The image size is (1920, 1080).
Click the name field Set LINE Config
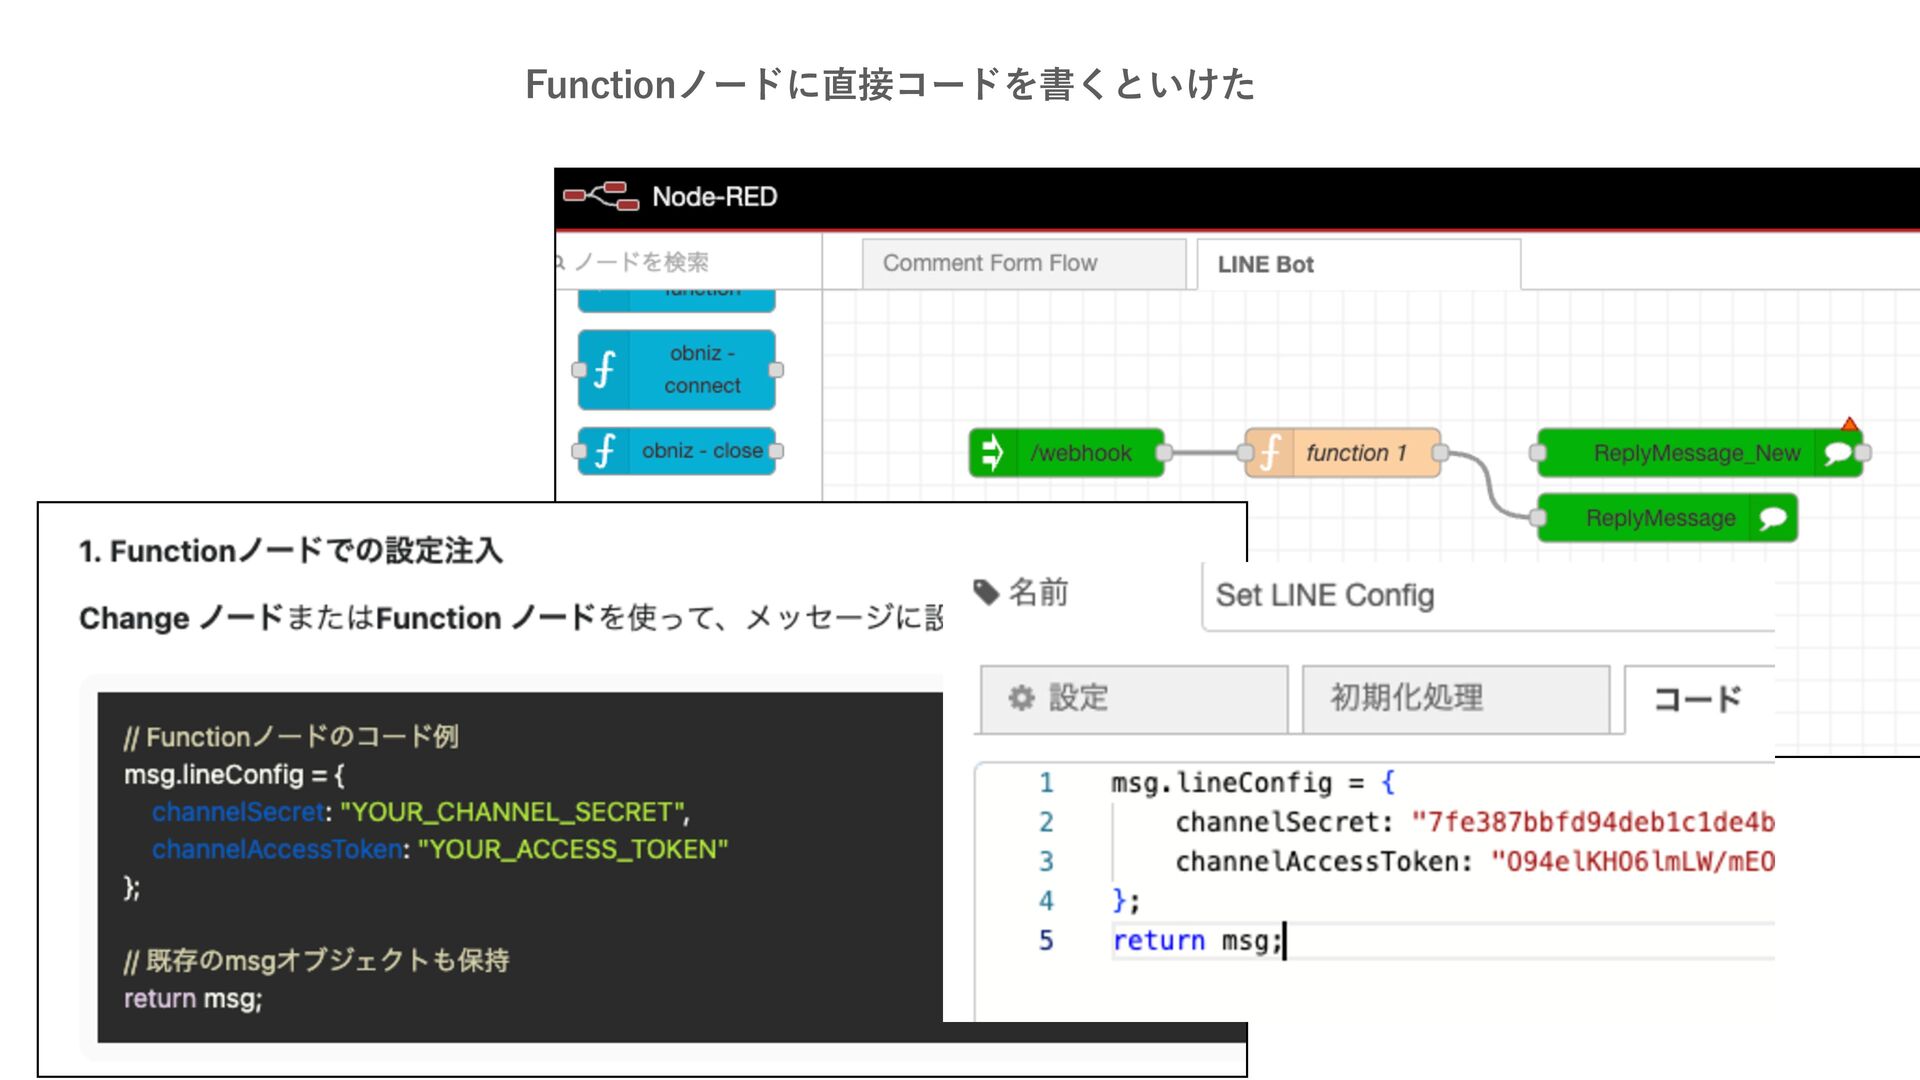click(1489, 596)
